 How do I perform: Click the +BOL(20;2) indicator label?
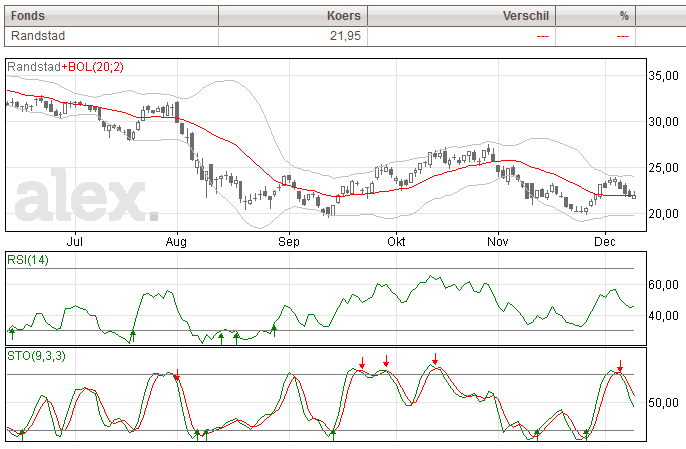[92, 67]
